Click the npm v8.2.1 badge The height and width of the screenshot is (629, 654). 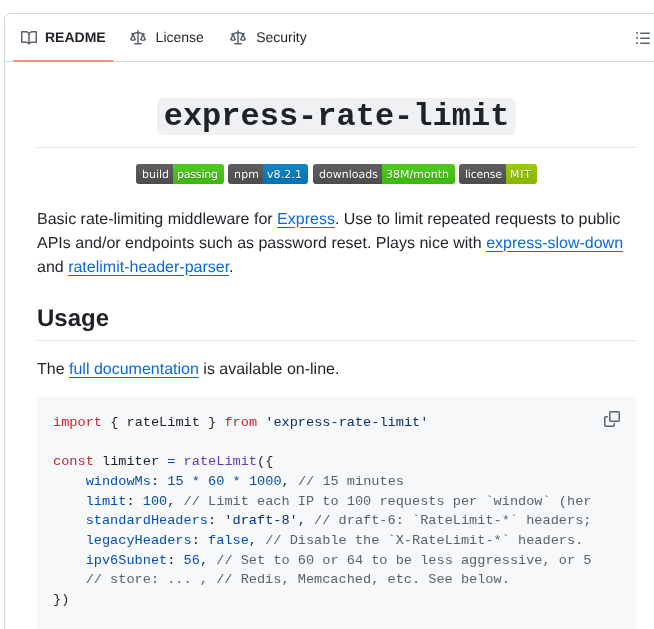pyautogui.click(x=268, y=174)
